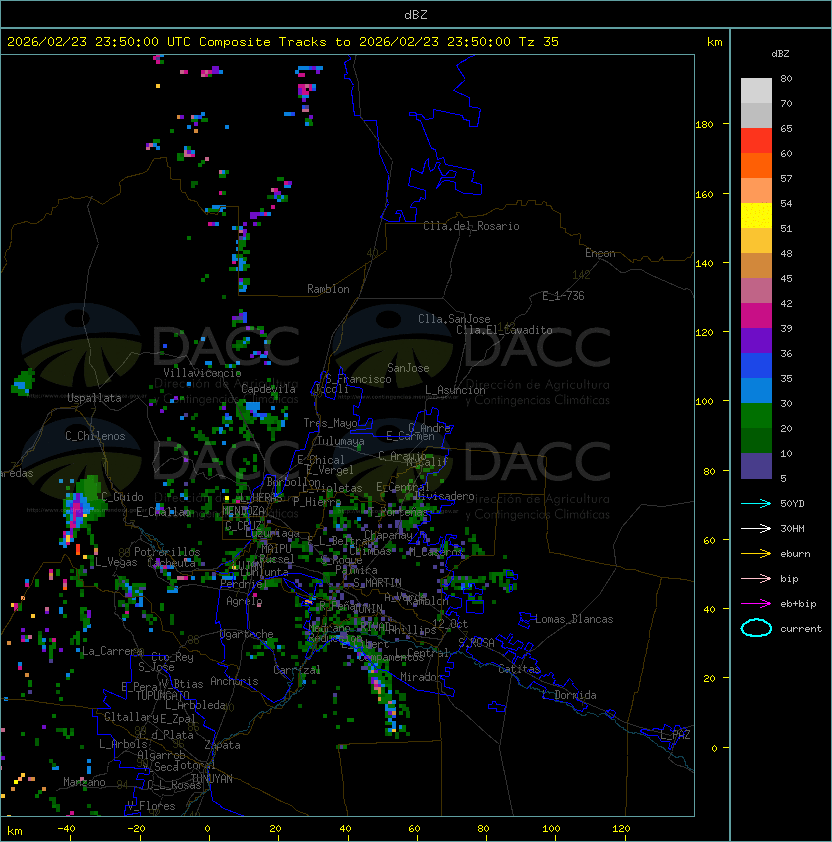Pick the bright green 20–30 dBZ swatch
832x842 pixels.
(x=756, y=416)
